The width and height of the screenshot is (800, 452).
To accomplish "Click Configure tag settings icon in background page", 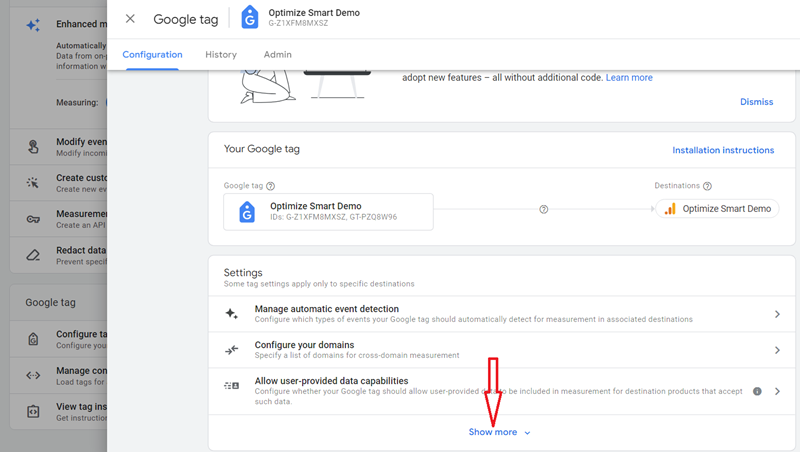I will [33, 339].
